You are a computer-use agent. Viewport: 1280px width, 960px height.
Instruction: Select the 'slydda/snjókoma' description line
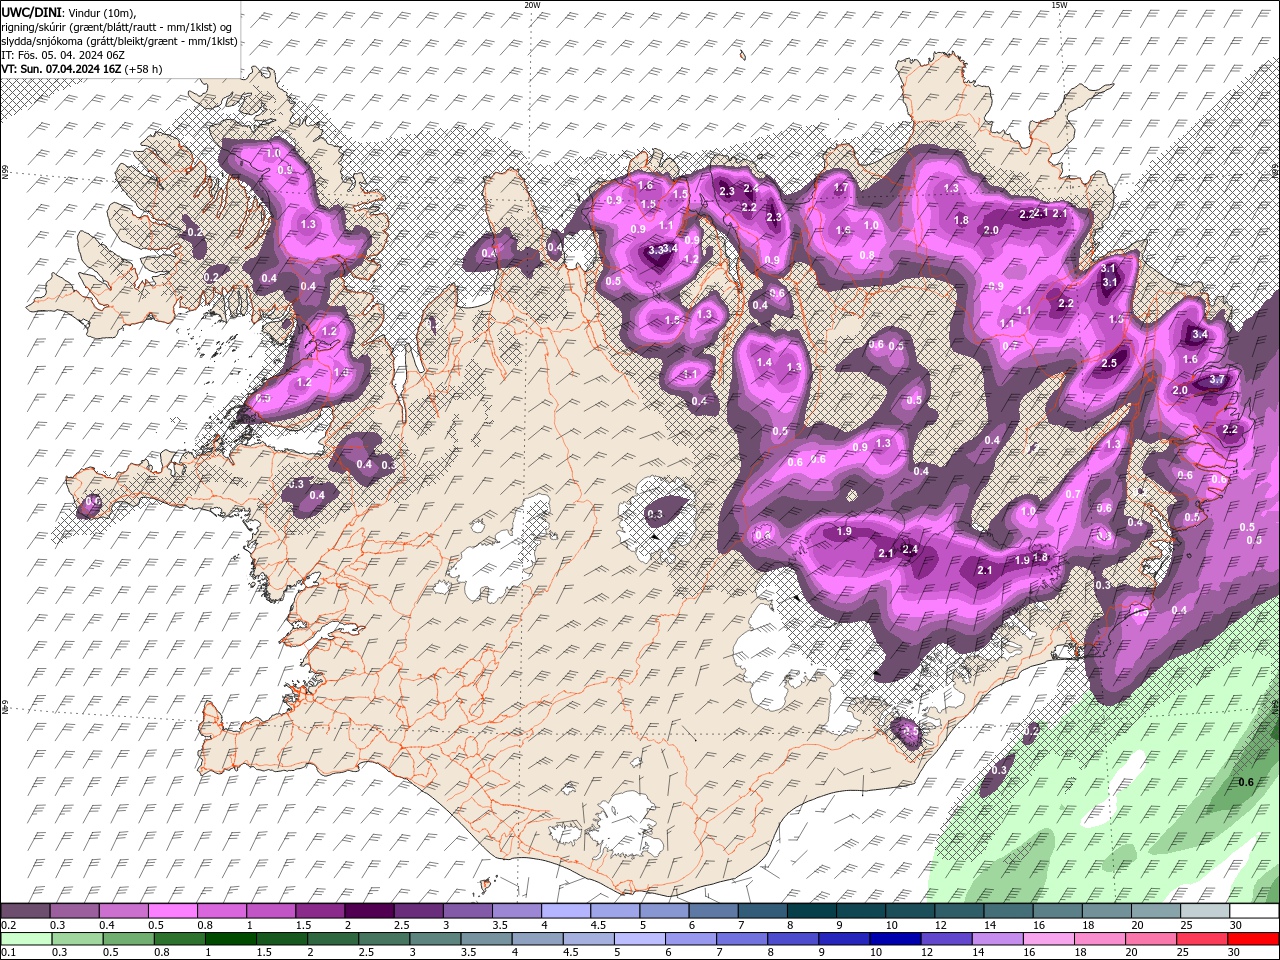click(119, 41)
